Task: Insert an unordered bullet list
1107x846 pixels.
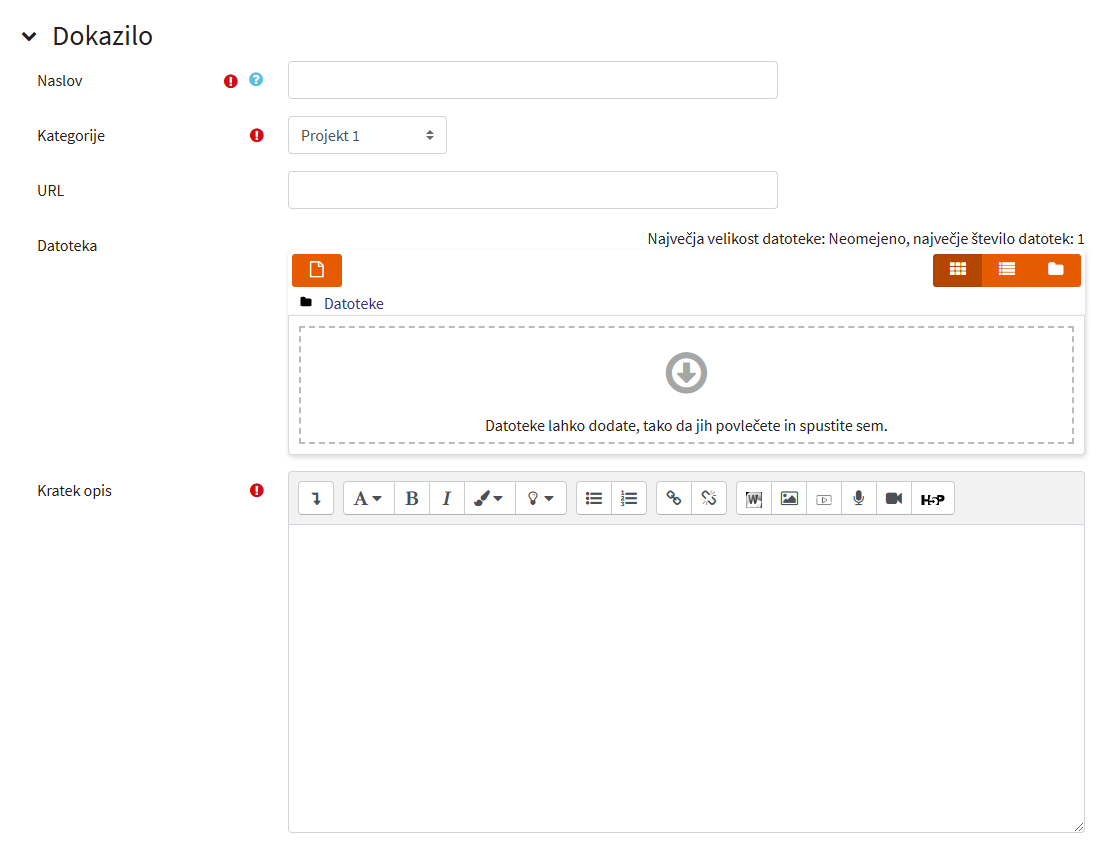Action: pyautogui.click(x=594, y=498)
